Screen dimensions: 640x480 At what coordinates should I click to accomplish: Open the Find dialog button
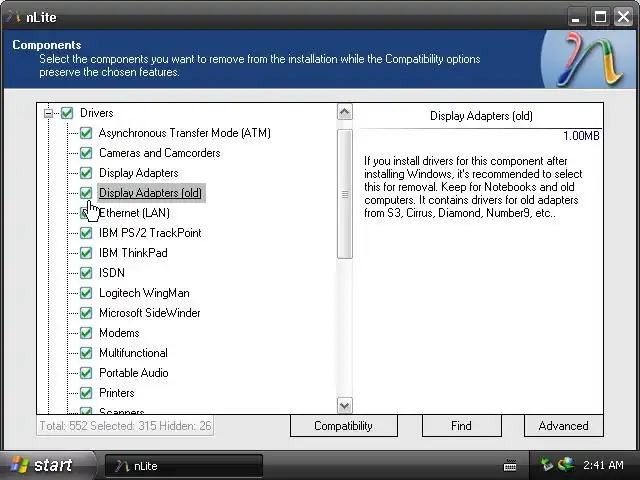tap(462, 426)
